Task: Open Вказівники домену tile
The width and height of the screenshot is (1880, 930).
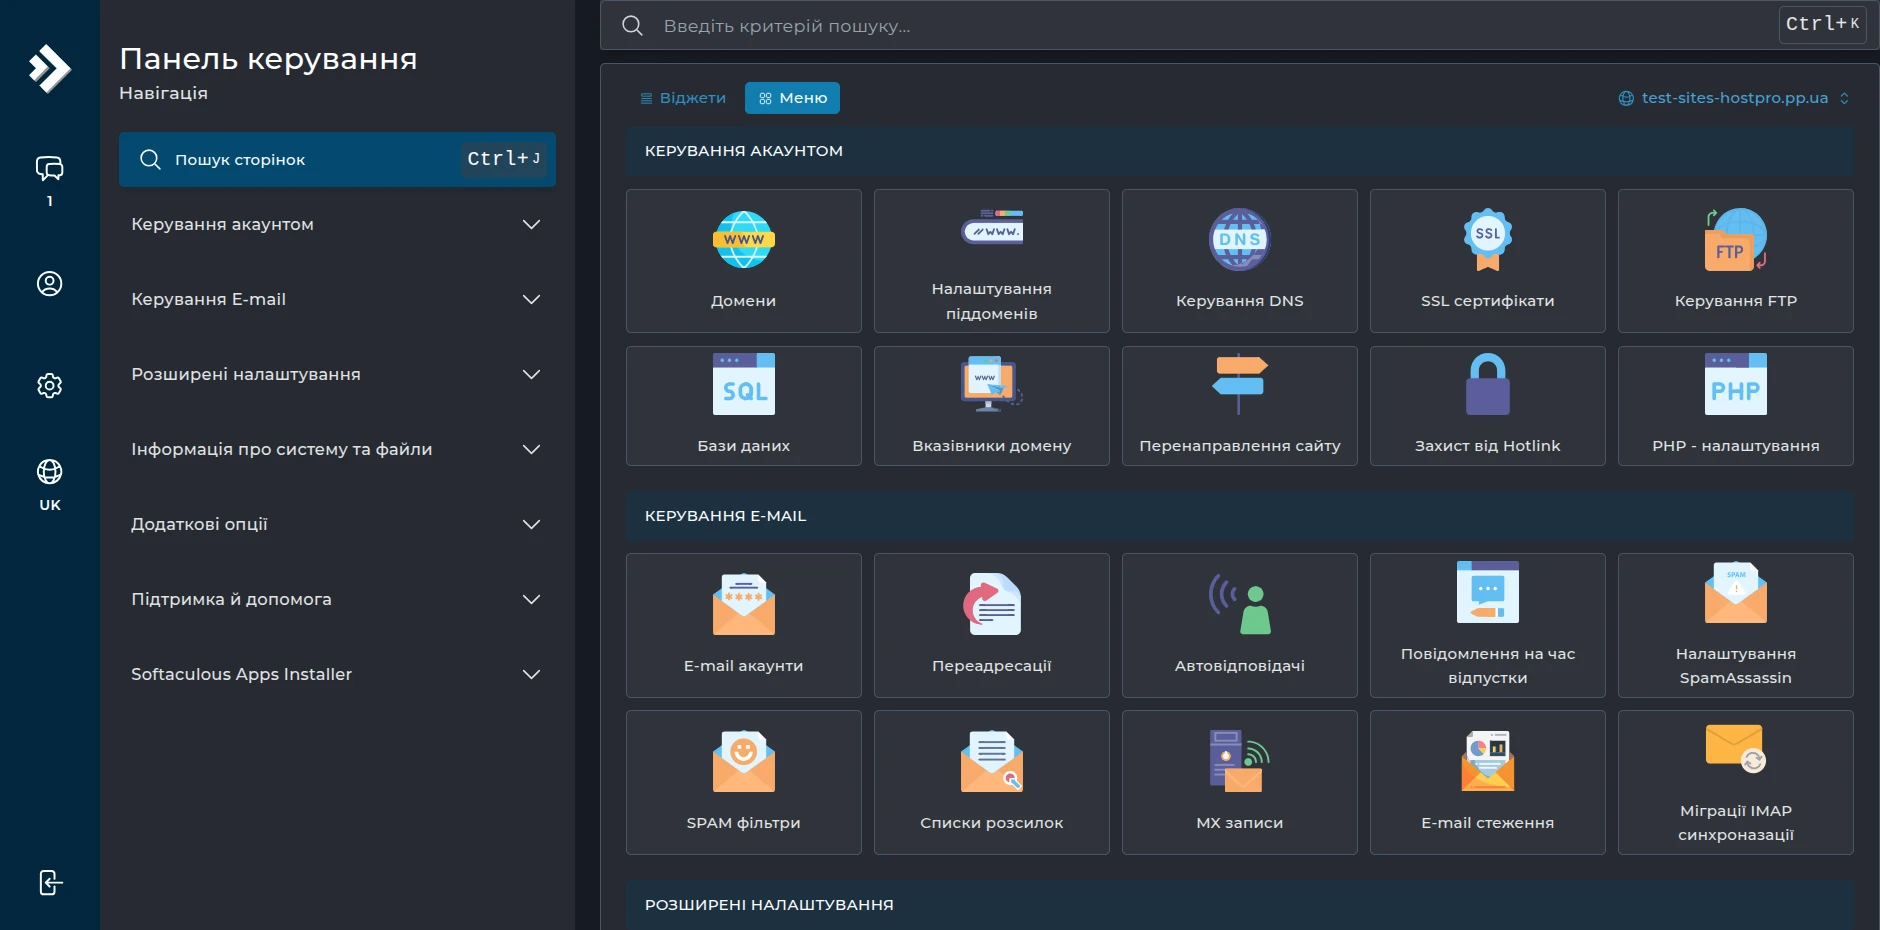Action: 991,406
